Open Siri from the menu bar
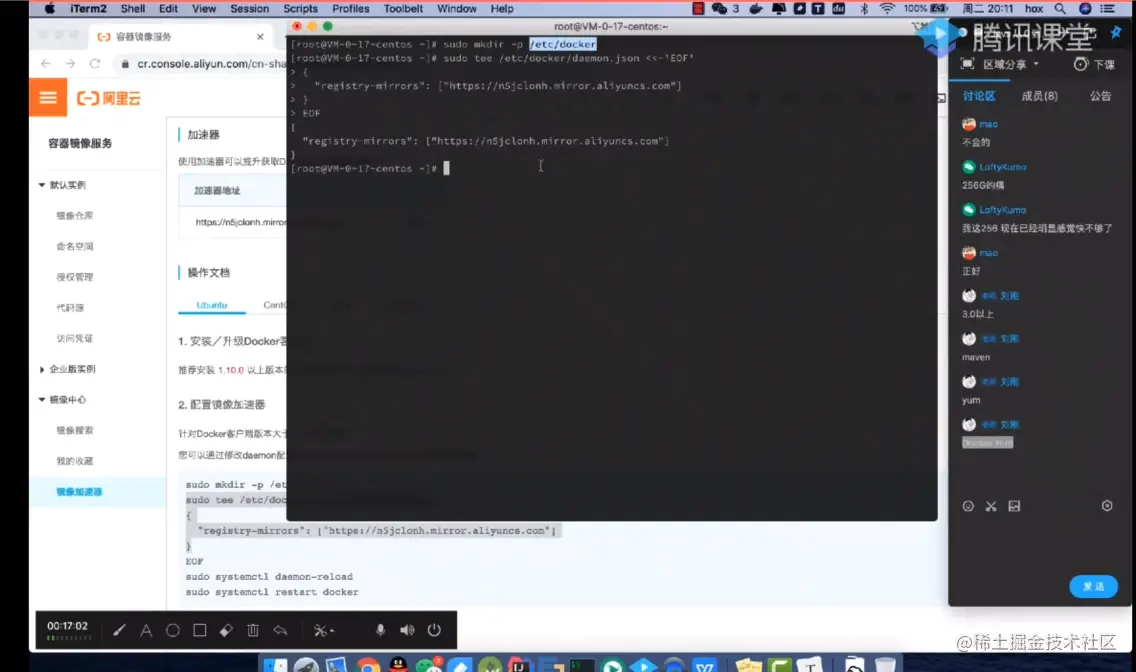Viewport: 1136px width, 672px height. point(1085,9)
